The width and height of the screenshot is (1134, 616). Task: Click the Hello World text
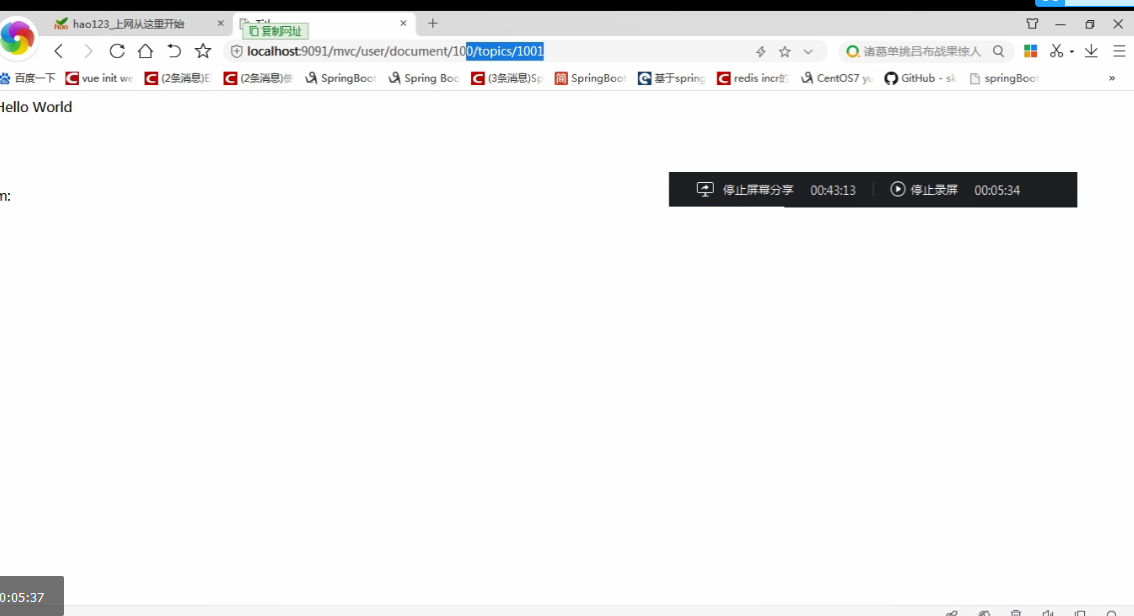(35, 107)
